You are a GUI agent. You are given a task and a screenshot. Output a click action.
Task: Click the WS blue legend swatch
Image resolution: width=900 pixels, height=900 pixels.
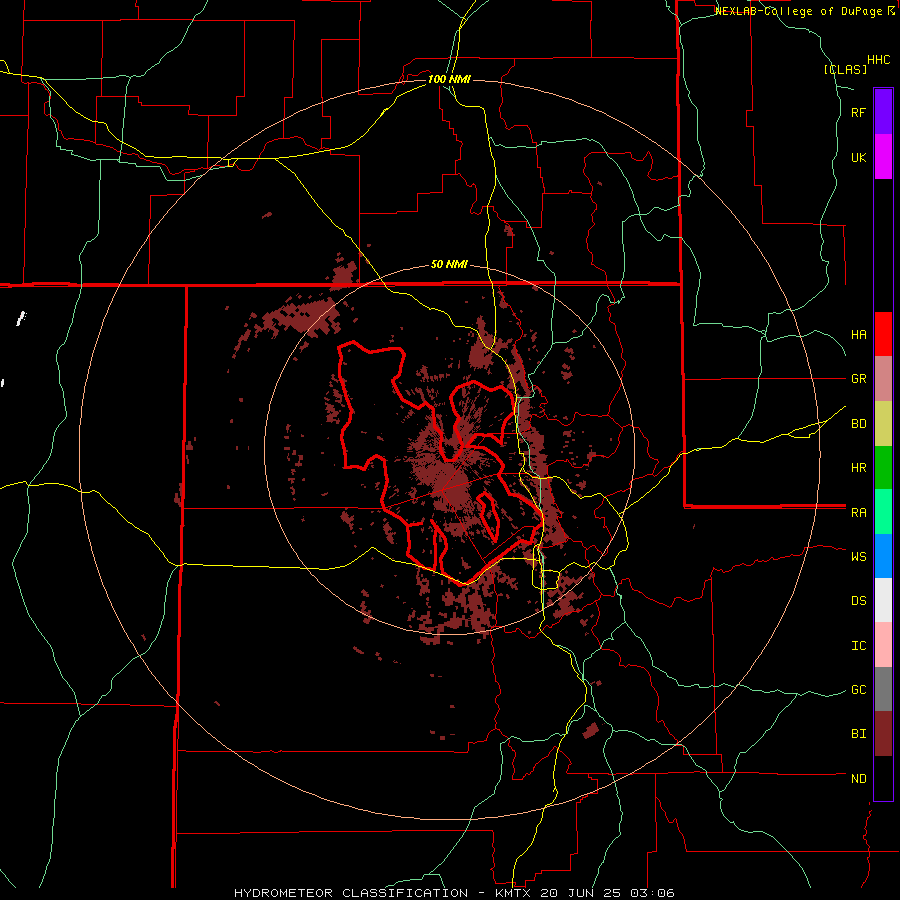[x=883, y=556]
